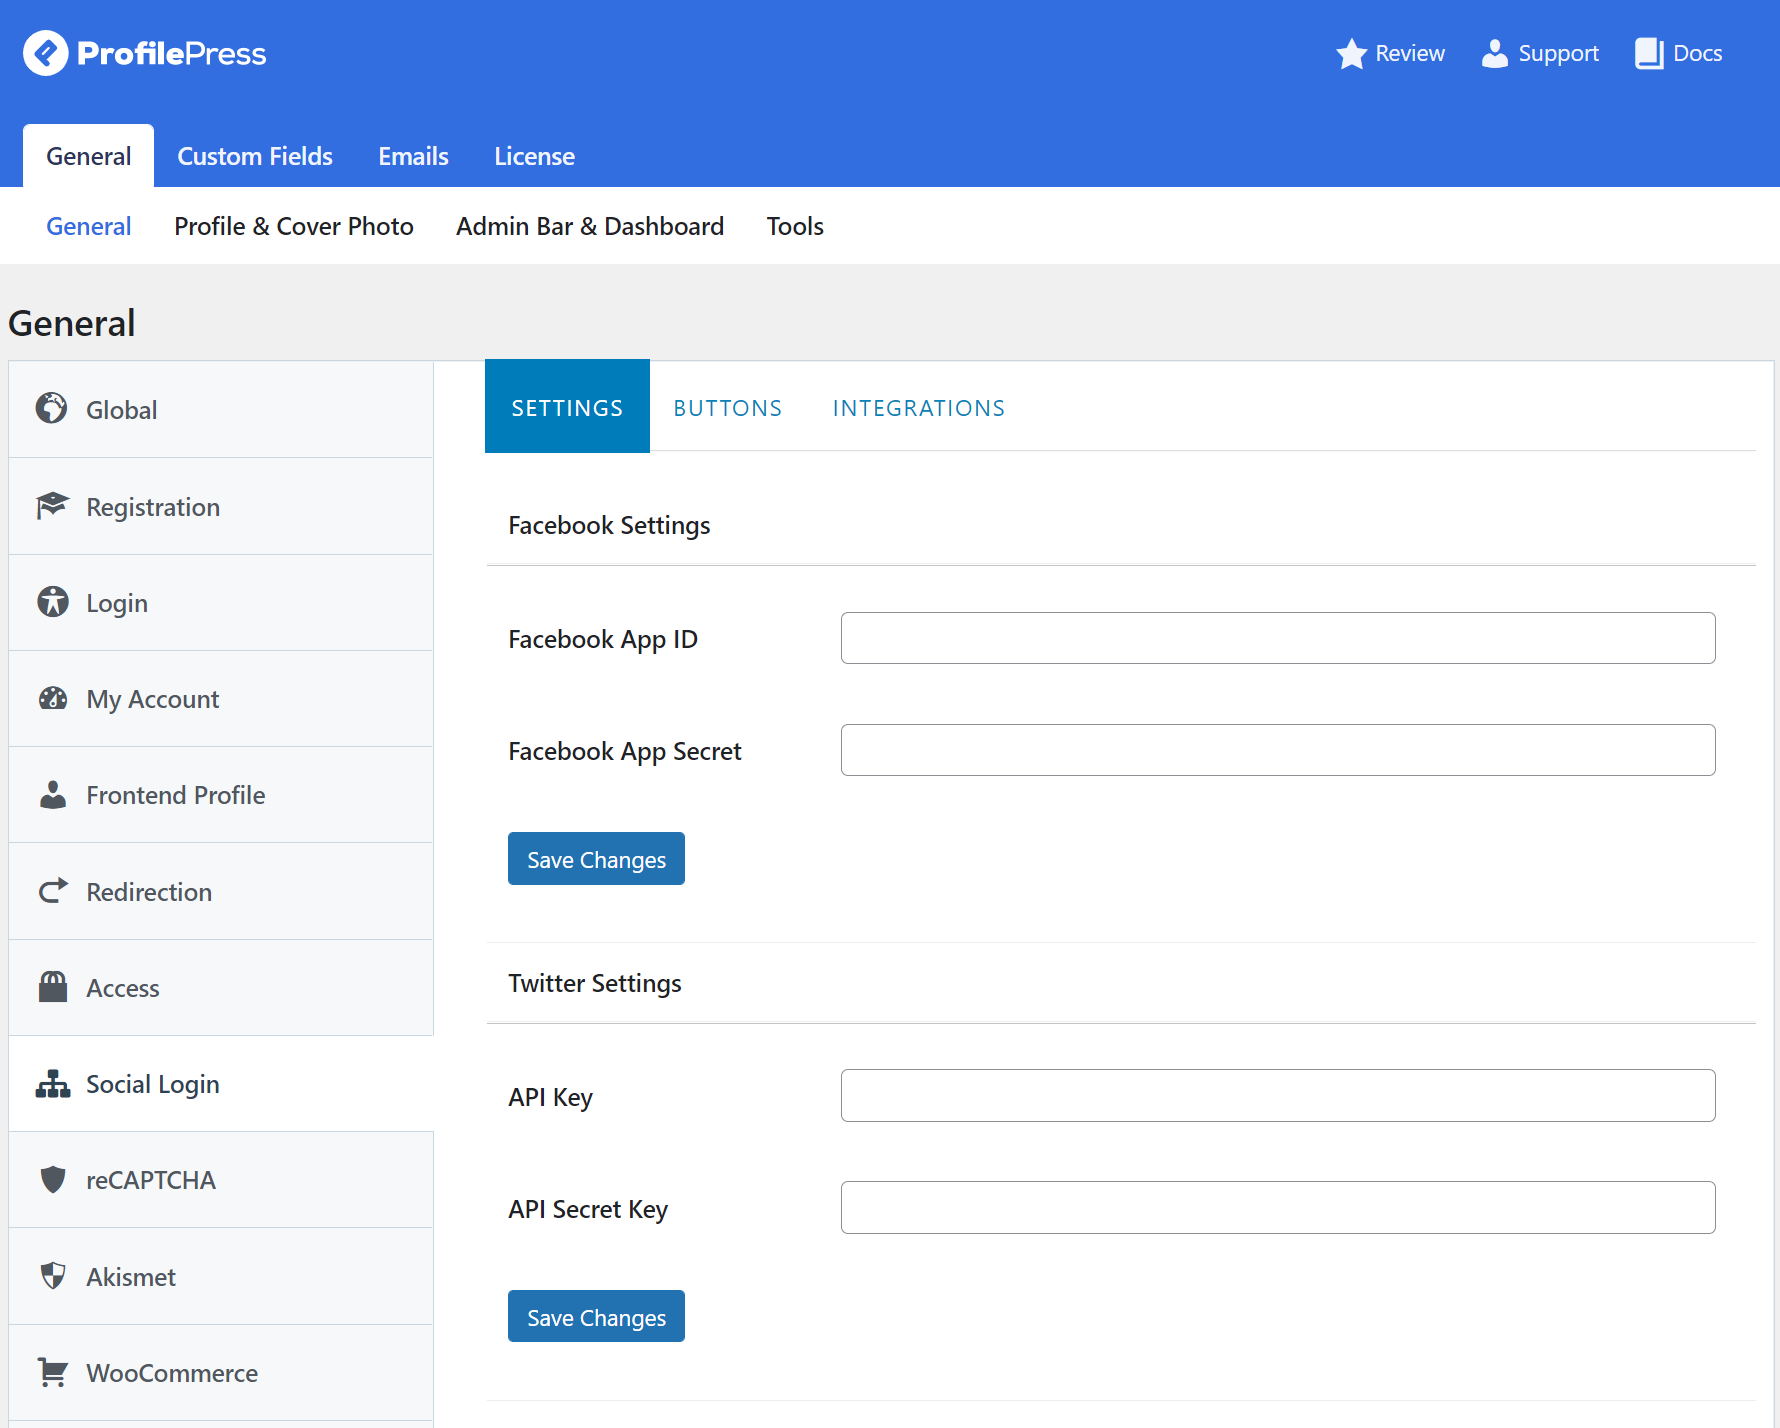Open the General top-level tab

(x=89, y=156)
